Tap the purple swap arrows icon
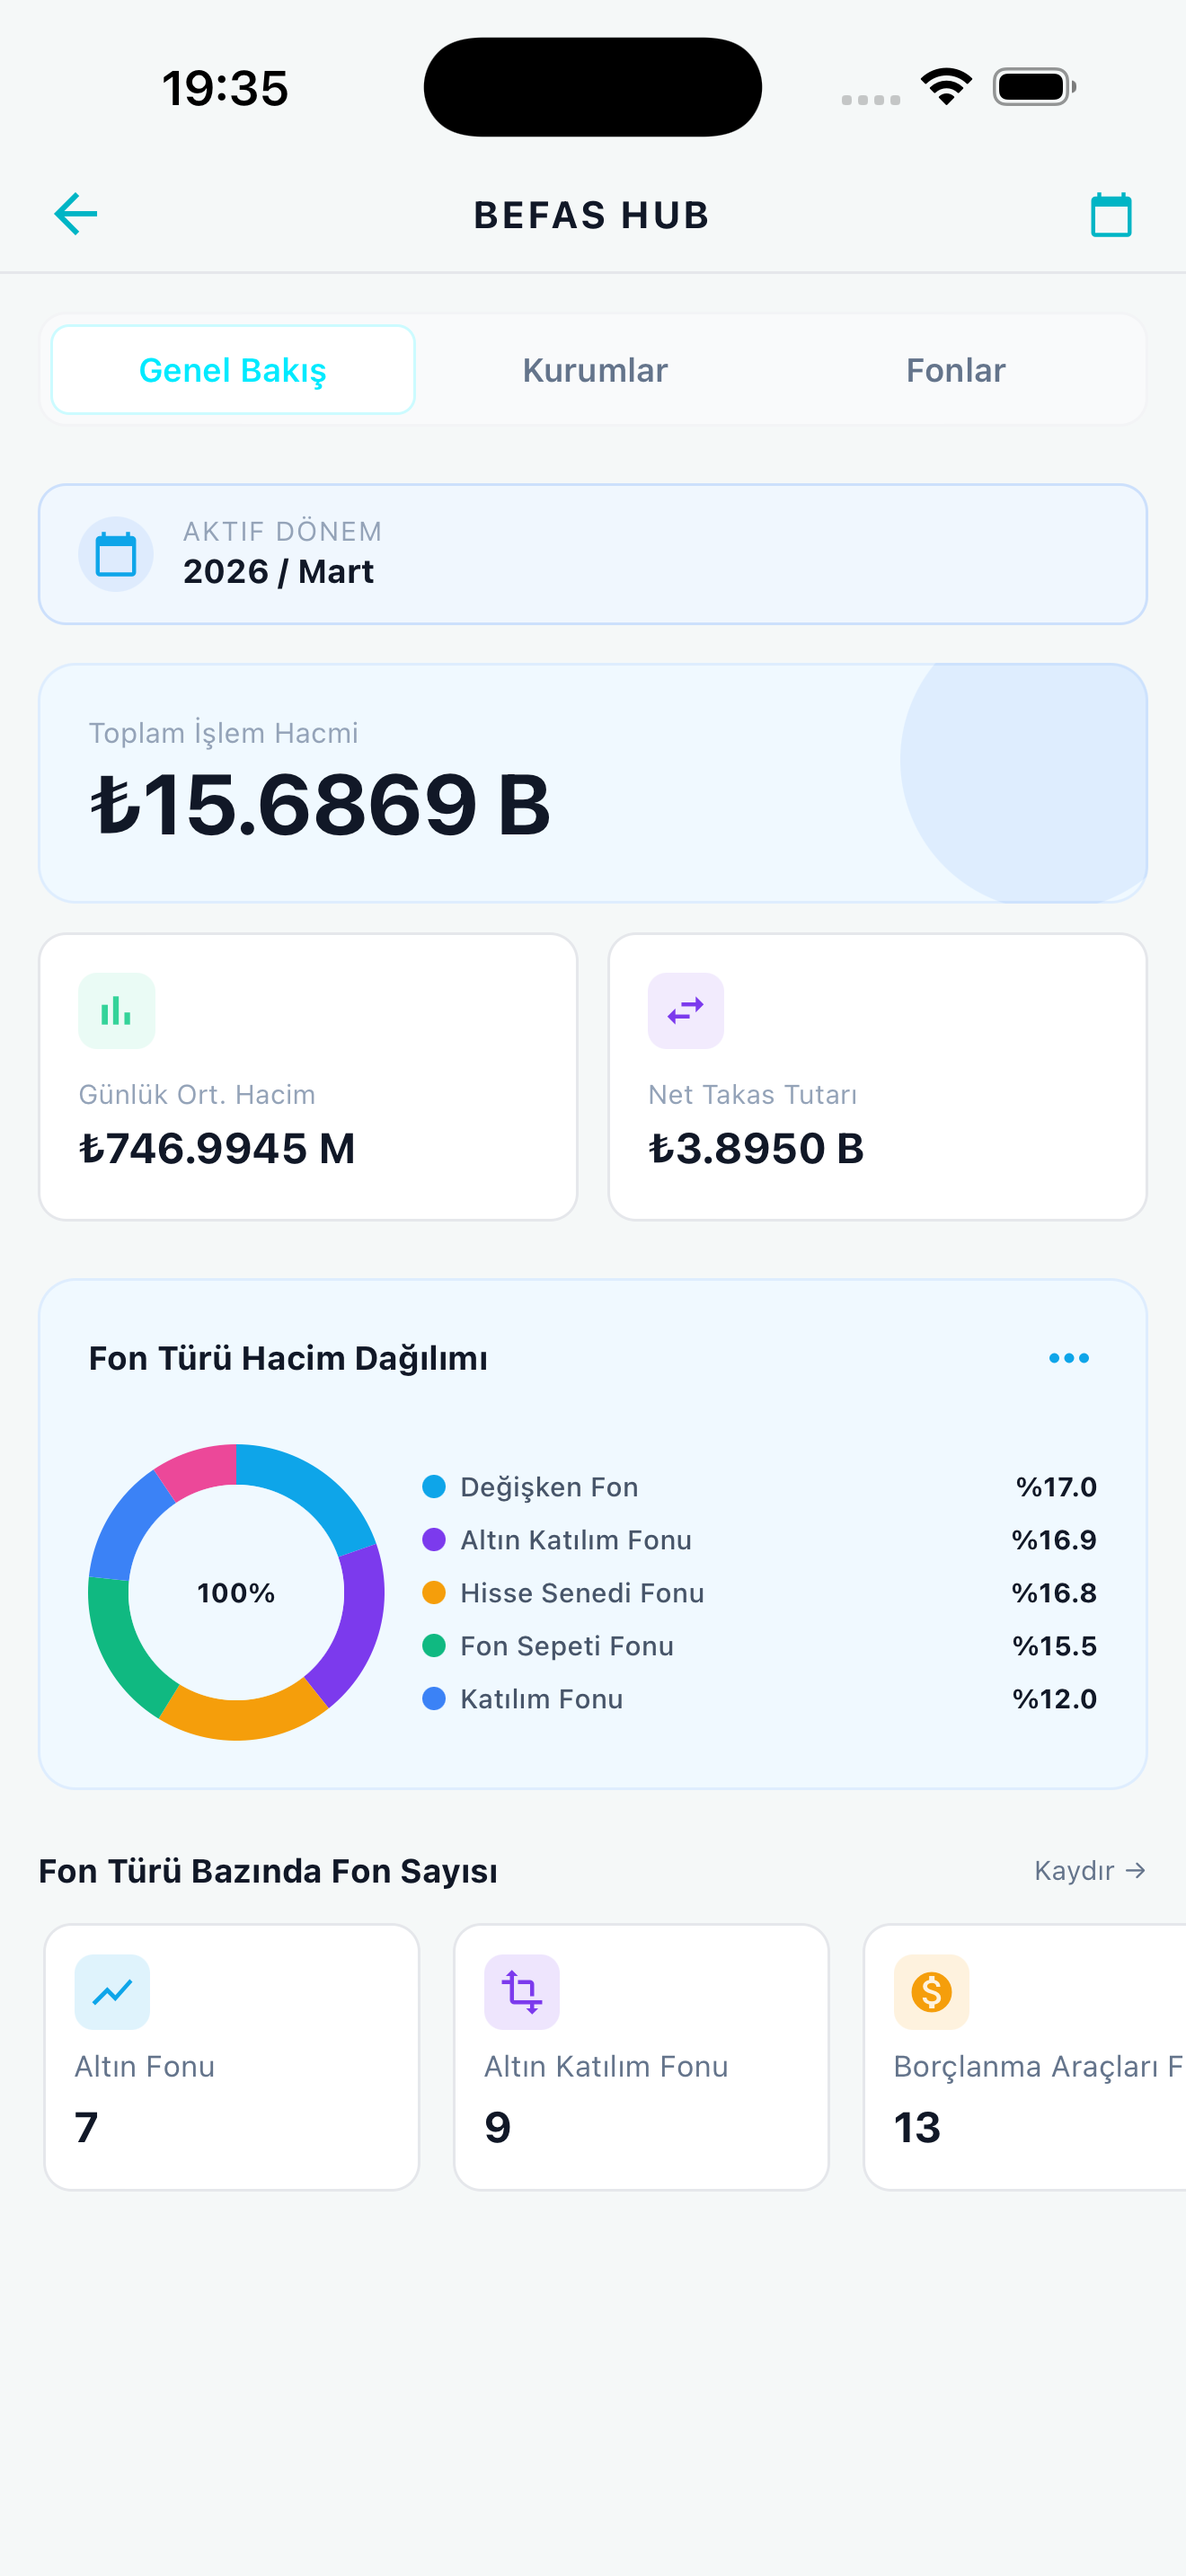1186x2576 pixels. pos(686,1011)
